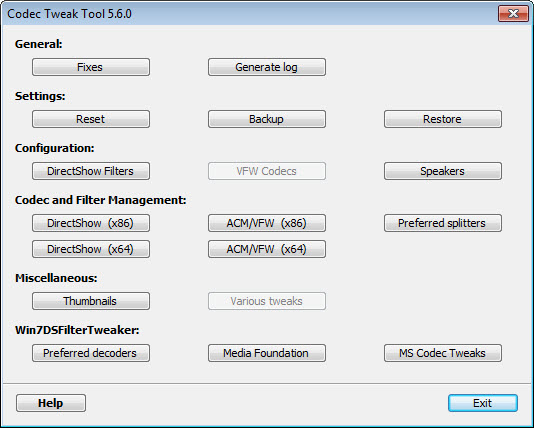
Task: Open MS Codec Tweaks
Action: 443,353
